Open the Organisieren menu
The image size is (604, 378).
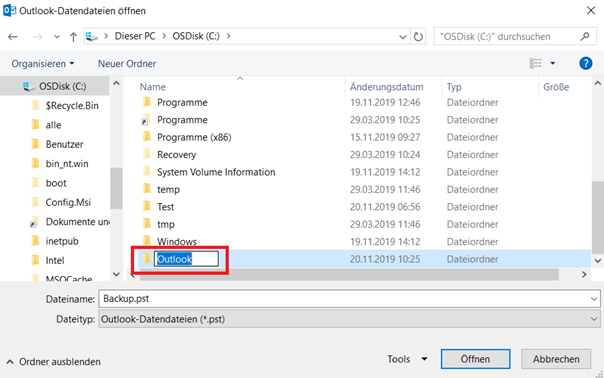click(43, 64)
